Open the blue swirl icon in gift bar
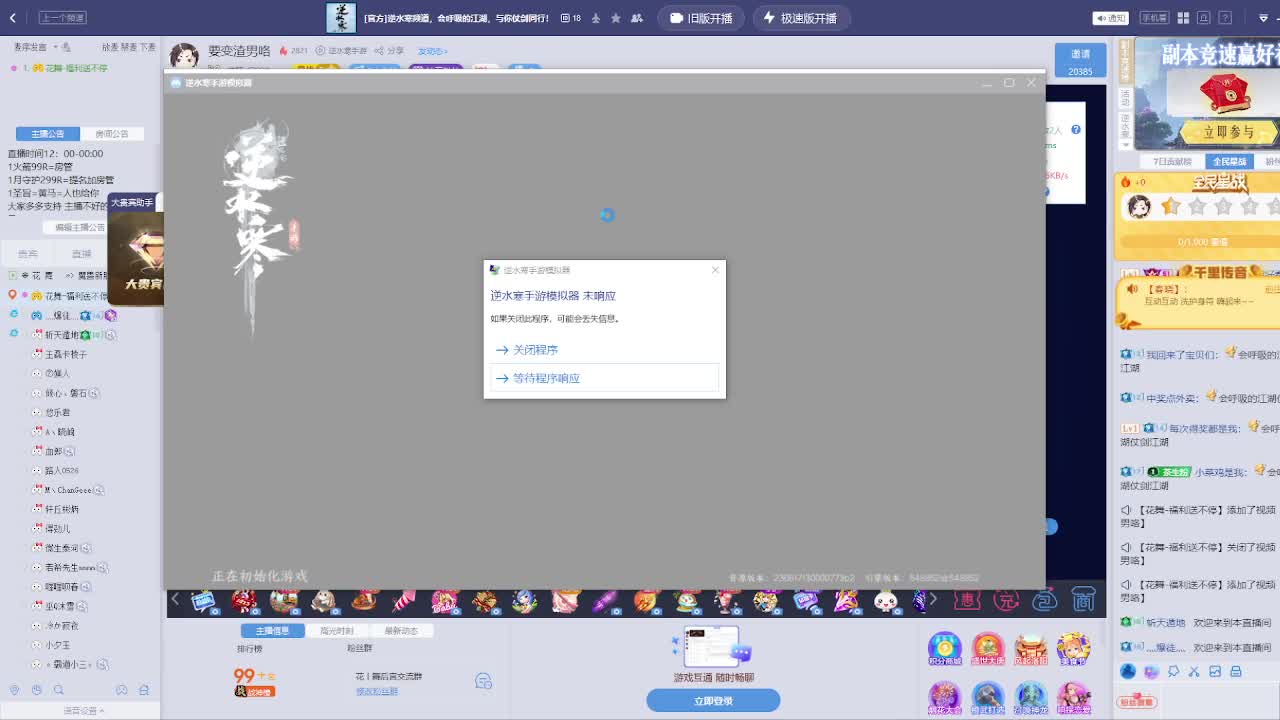1280x720 pixels. point(1045,600)
